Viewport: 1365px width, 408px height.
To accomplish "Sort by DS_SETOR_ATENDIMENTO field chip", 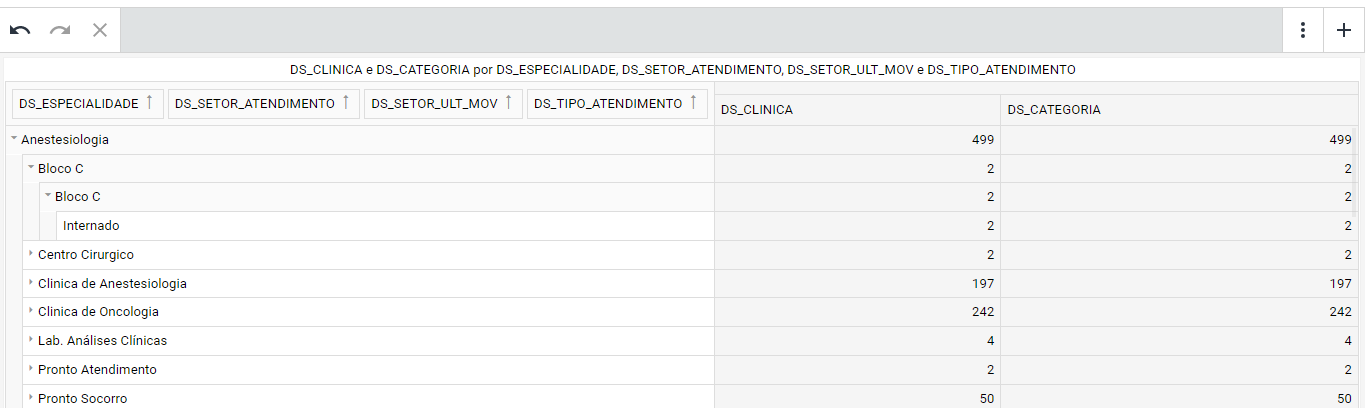I will [263, 104].
